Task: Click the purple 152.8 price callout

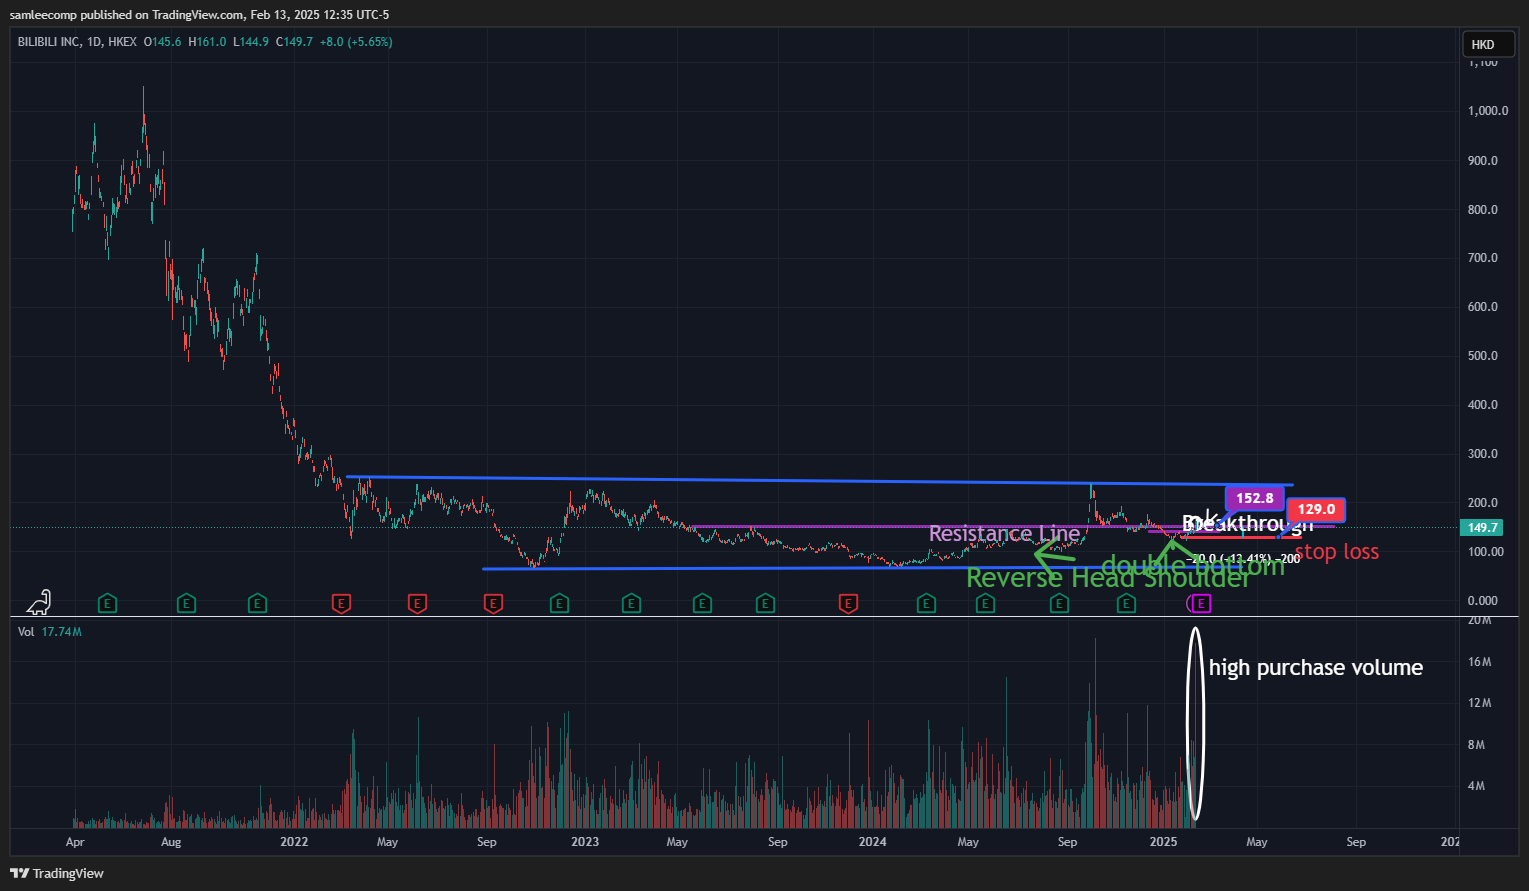Action: [x=1254, y=498]
